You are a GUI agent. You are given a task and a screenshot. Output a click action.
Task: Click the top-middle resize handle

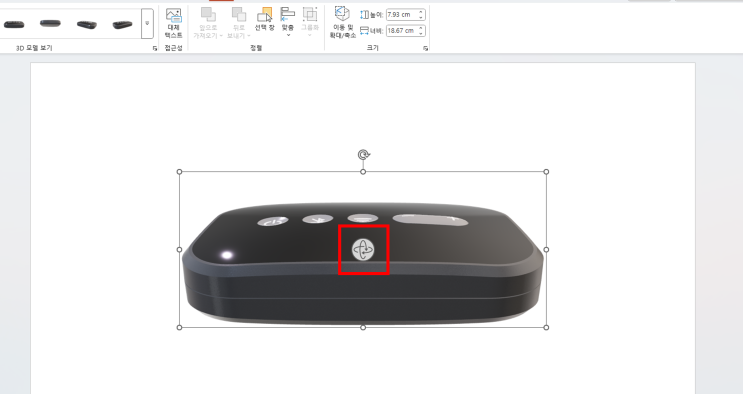point(363,172)
